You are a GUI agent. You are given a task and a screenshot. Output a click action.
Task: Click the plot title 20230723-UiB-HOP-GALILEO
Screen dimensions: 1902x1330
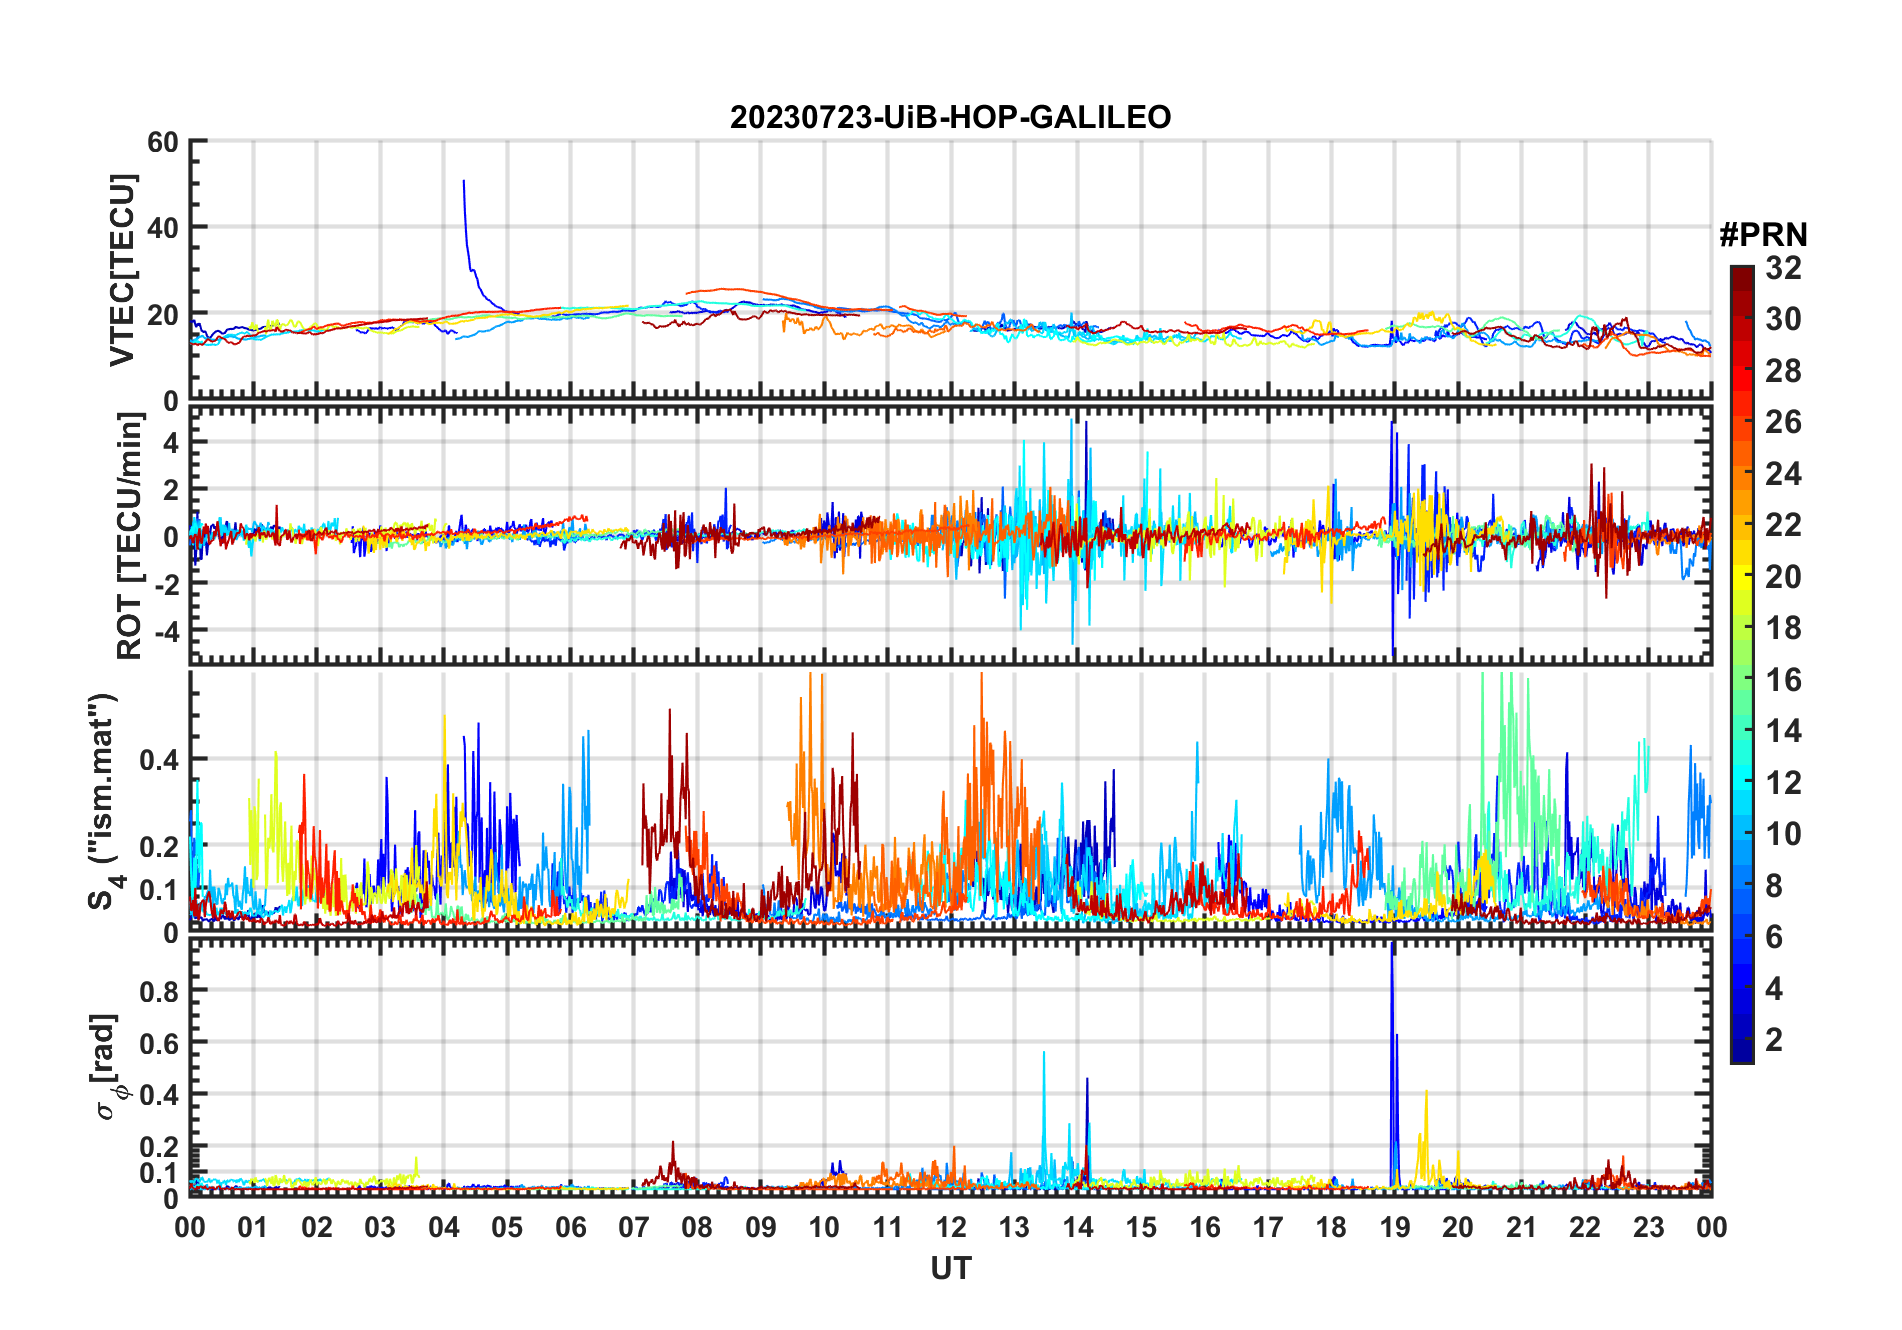[x=950, y=118]
